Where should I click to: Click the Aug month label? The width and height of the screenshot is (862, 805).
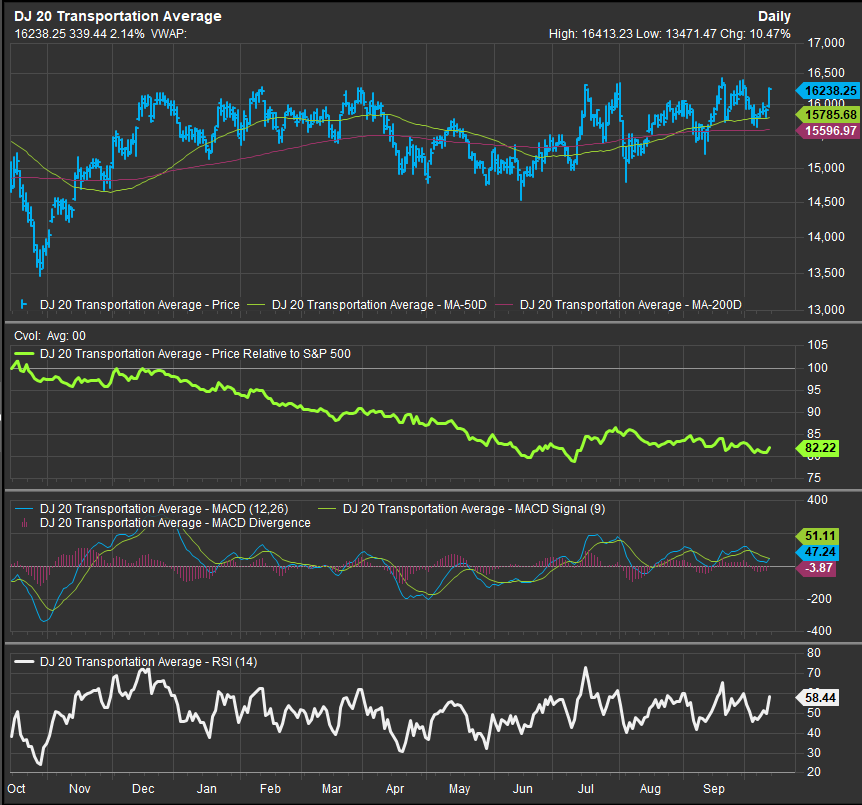[650, 789]
